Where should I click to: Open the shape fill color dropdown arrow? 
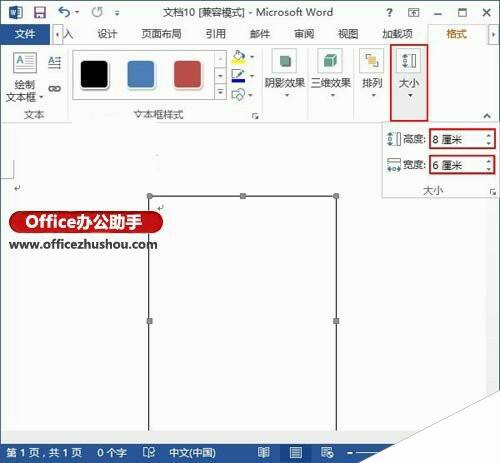[x=252, y=57]
